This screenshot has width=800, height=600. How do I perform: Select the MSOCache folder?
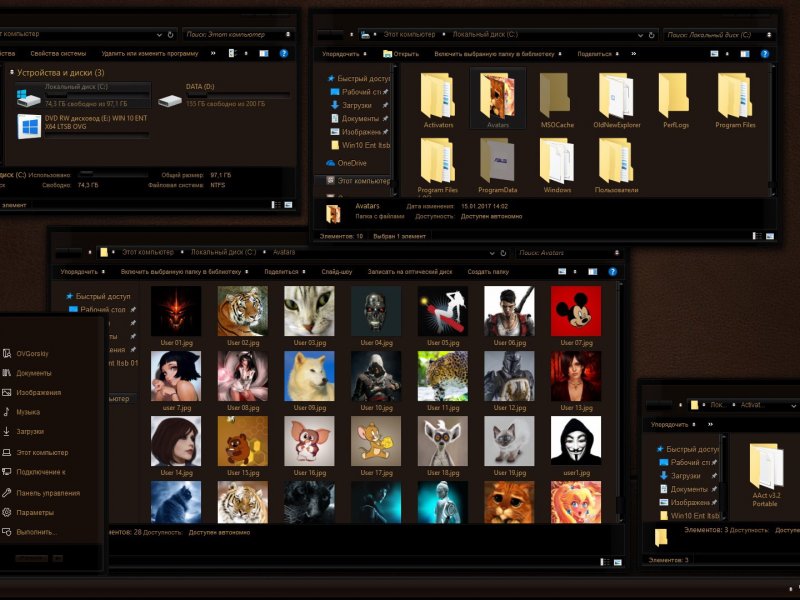557,100
